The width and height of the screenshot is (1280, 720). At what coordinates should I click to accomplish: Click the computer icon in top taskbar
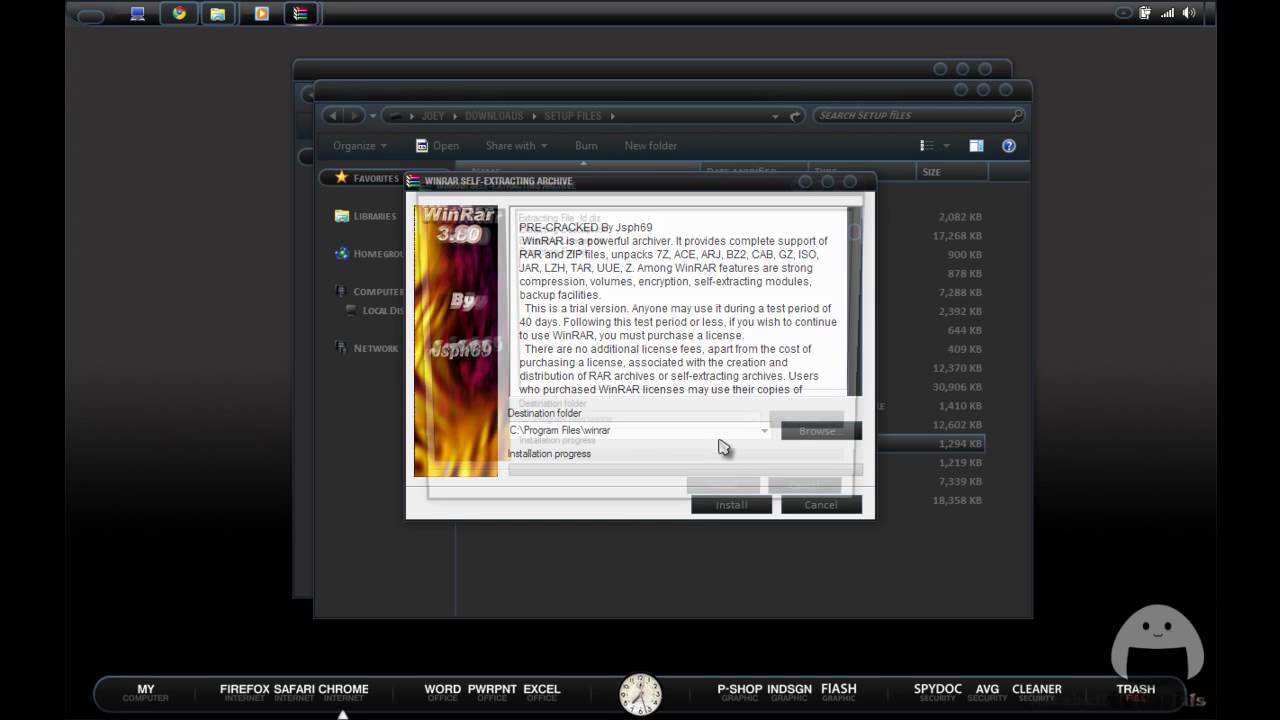(x=138, y=14)
